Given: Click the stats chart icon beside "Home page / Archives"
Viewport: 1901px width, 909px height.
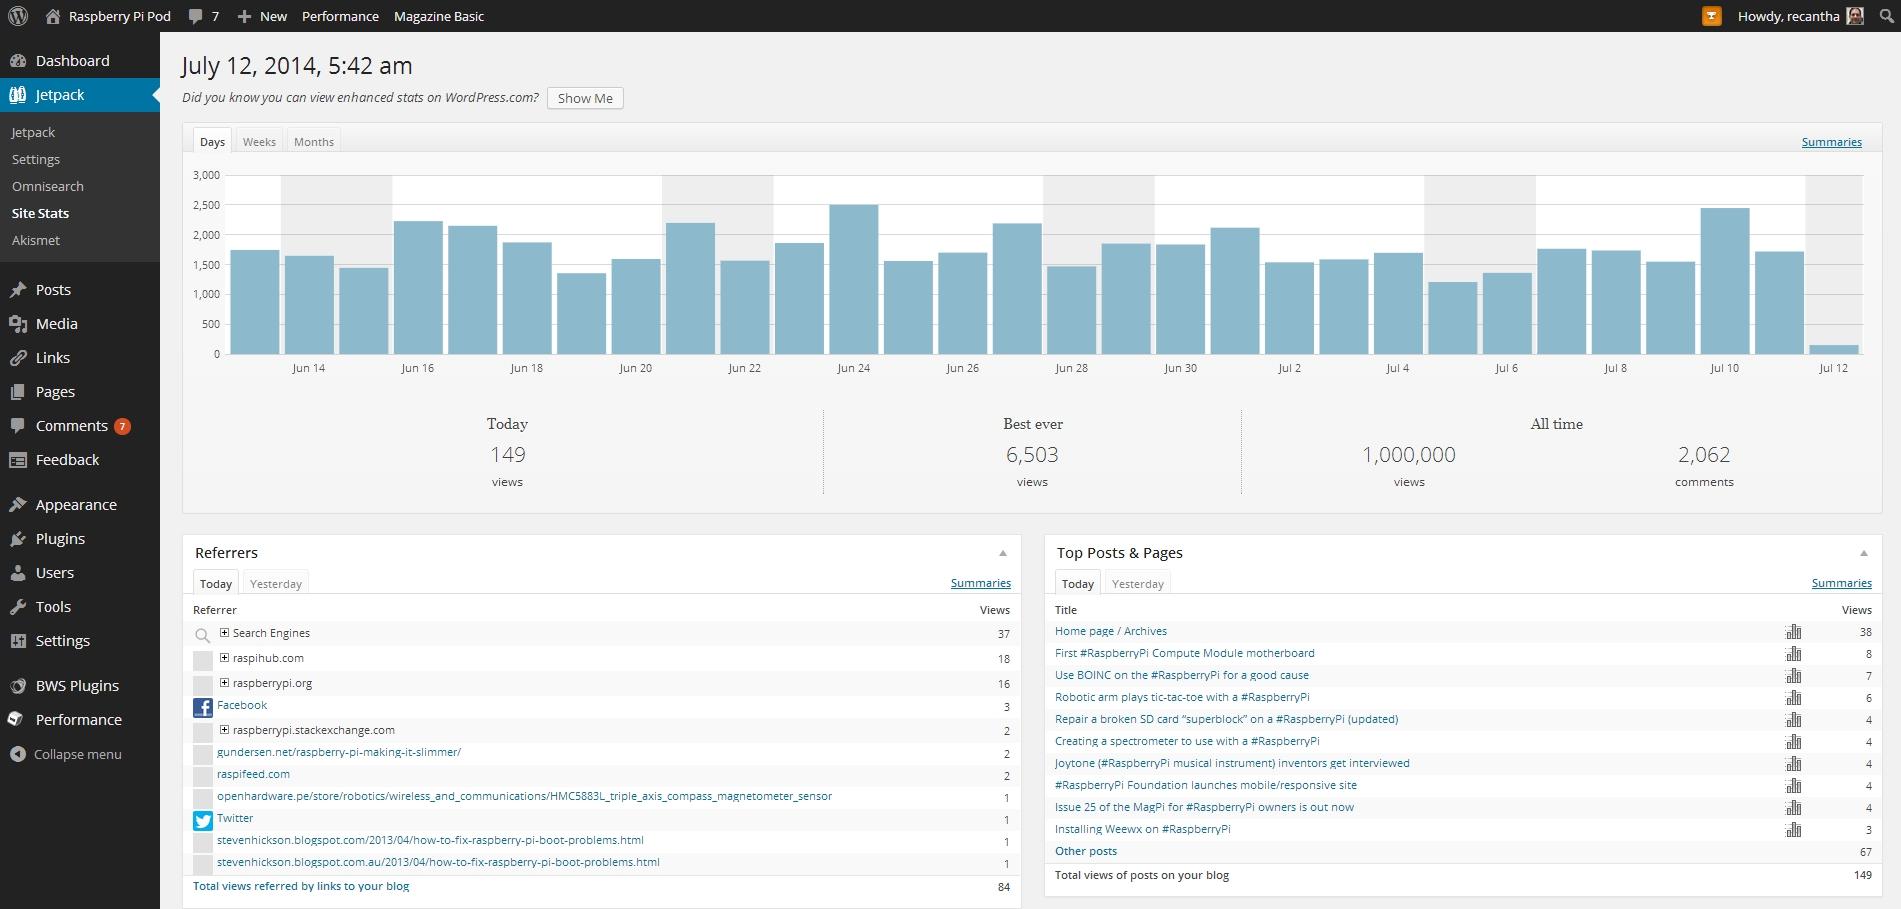Looking at the screenshot, I should (x=1793, y=631).
